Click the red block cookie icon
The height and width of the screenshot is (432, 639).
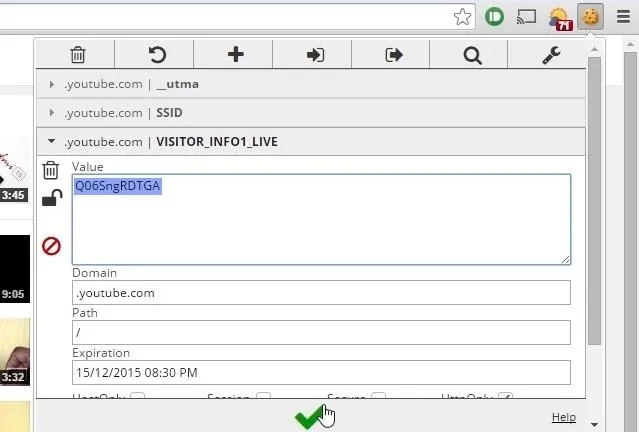click(x=51, y=246)
